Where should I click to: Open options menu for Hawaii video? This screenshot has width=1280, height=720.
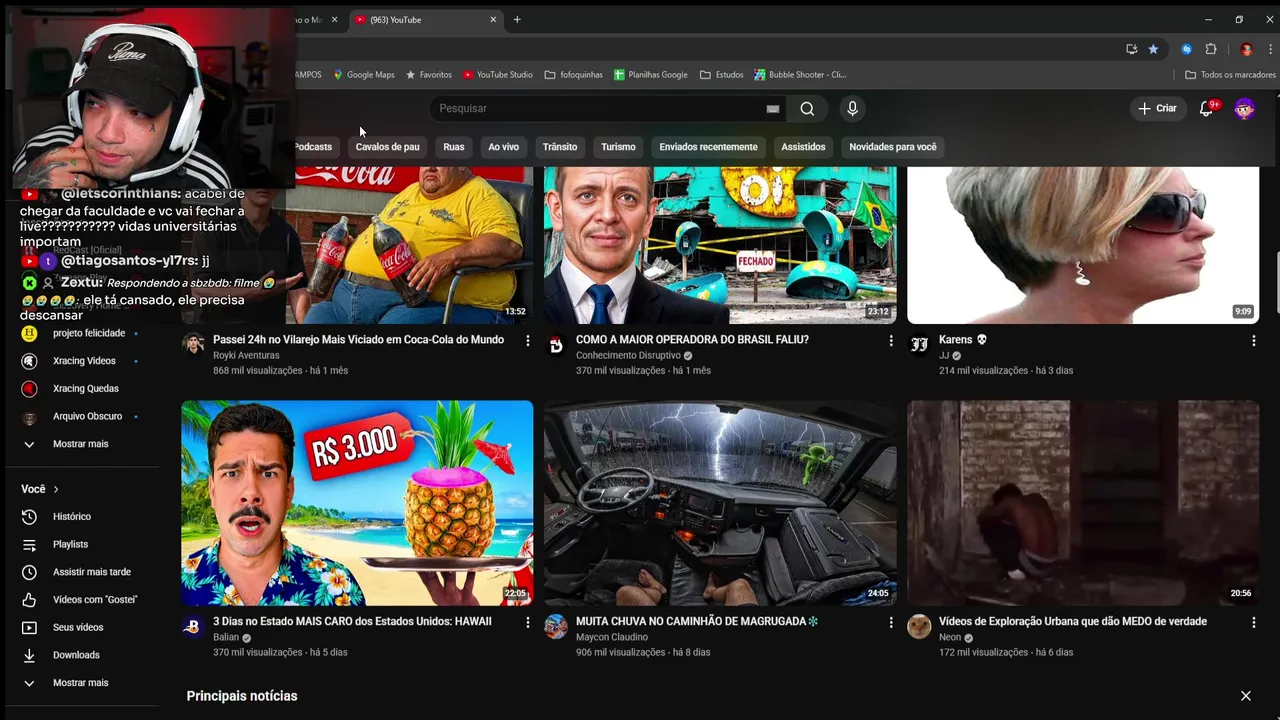tap(528, 622)
